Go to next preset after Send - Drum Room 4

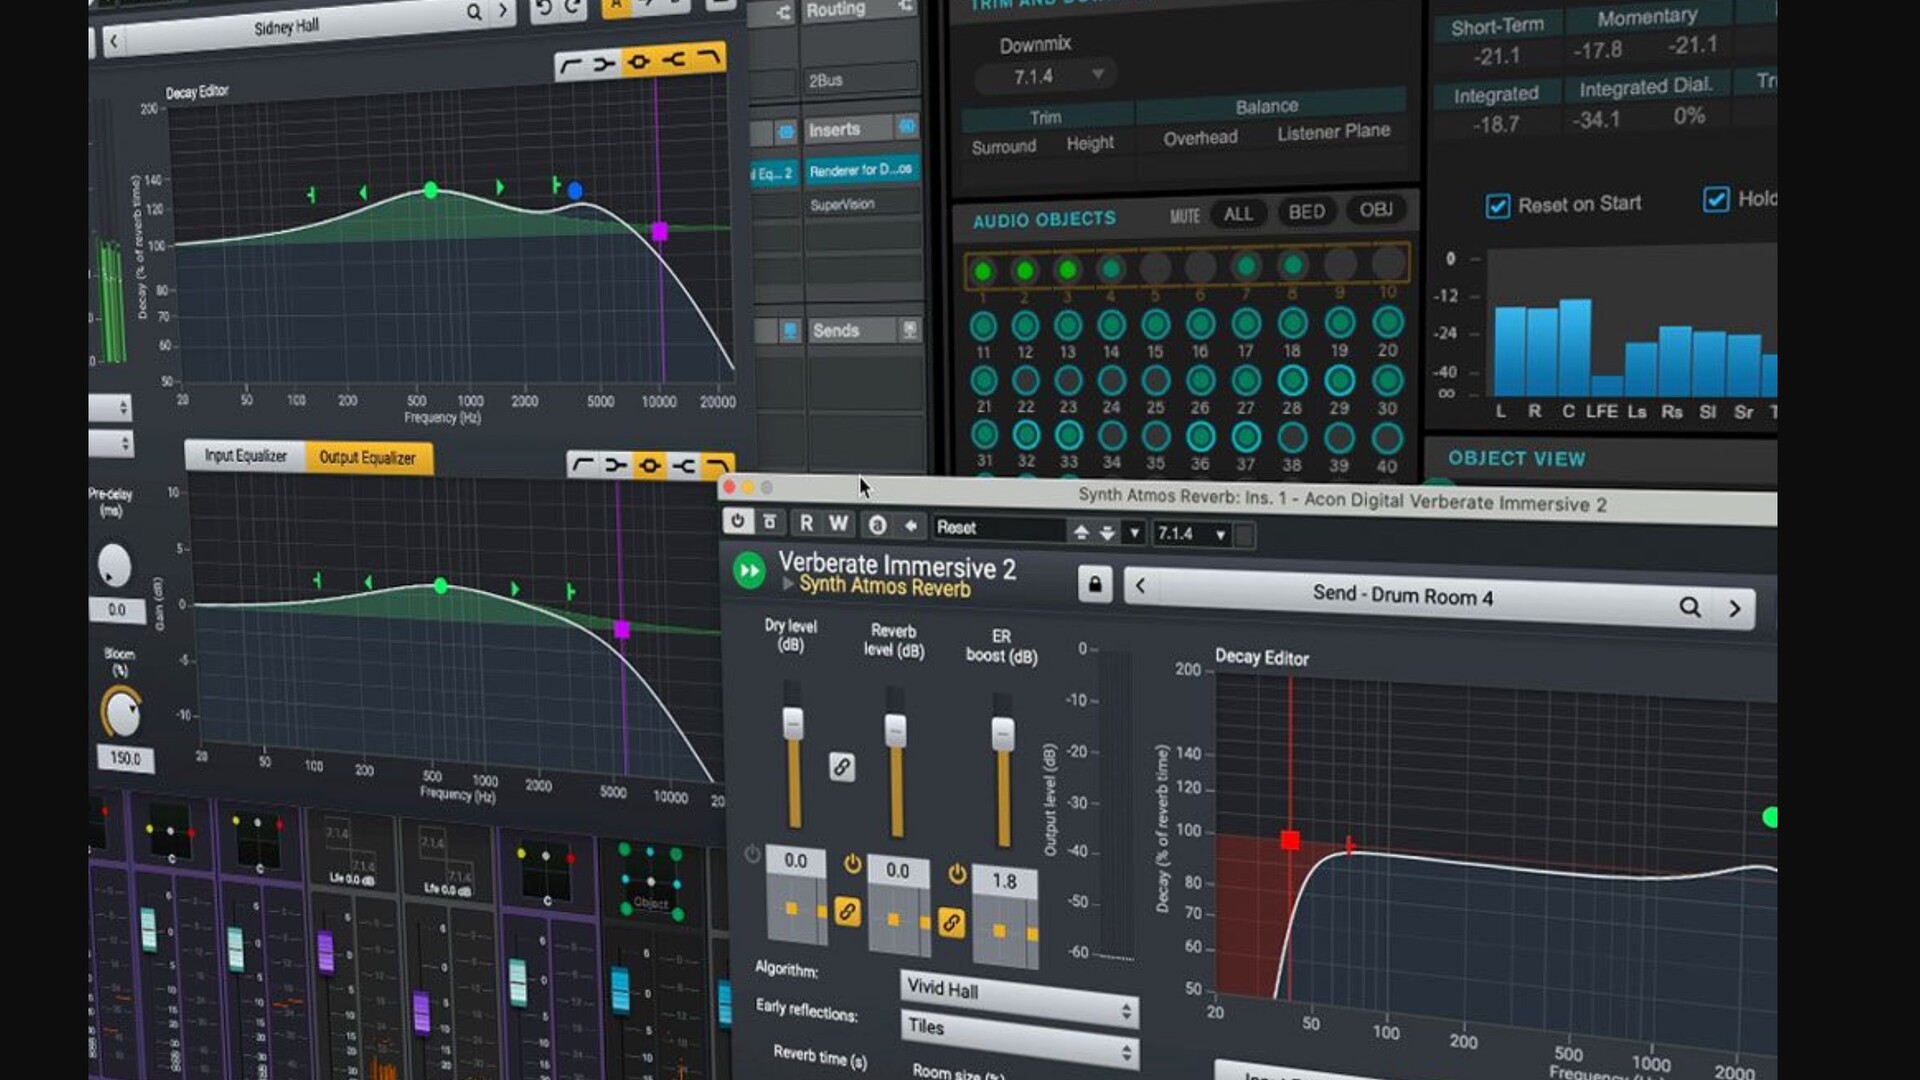click(x=1734, y=608)
